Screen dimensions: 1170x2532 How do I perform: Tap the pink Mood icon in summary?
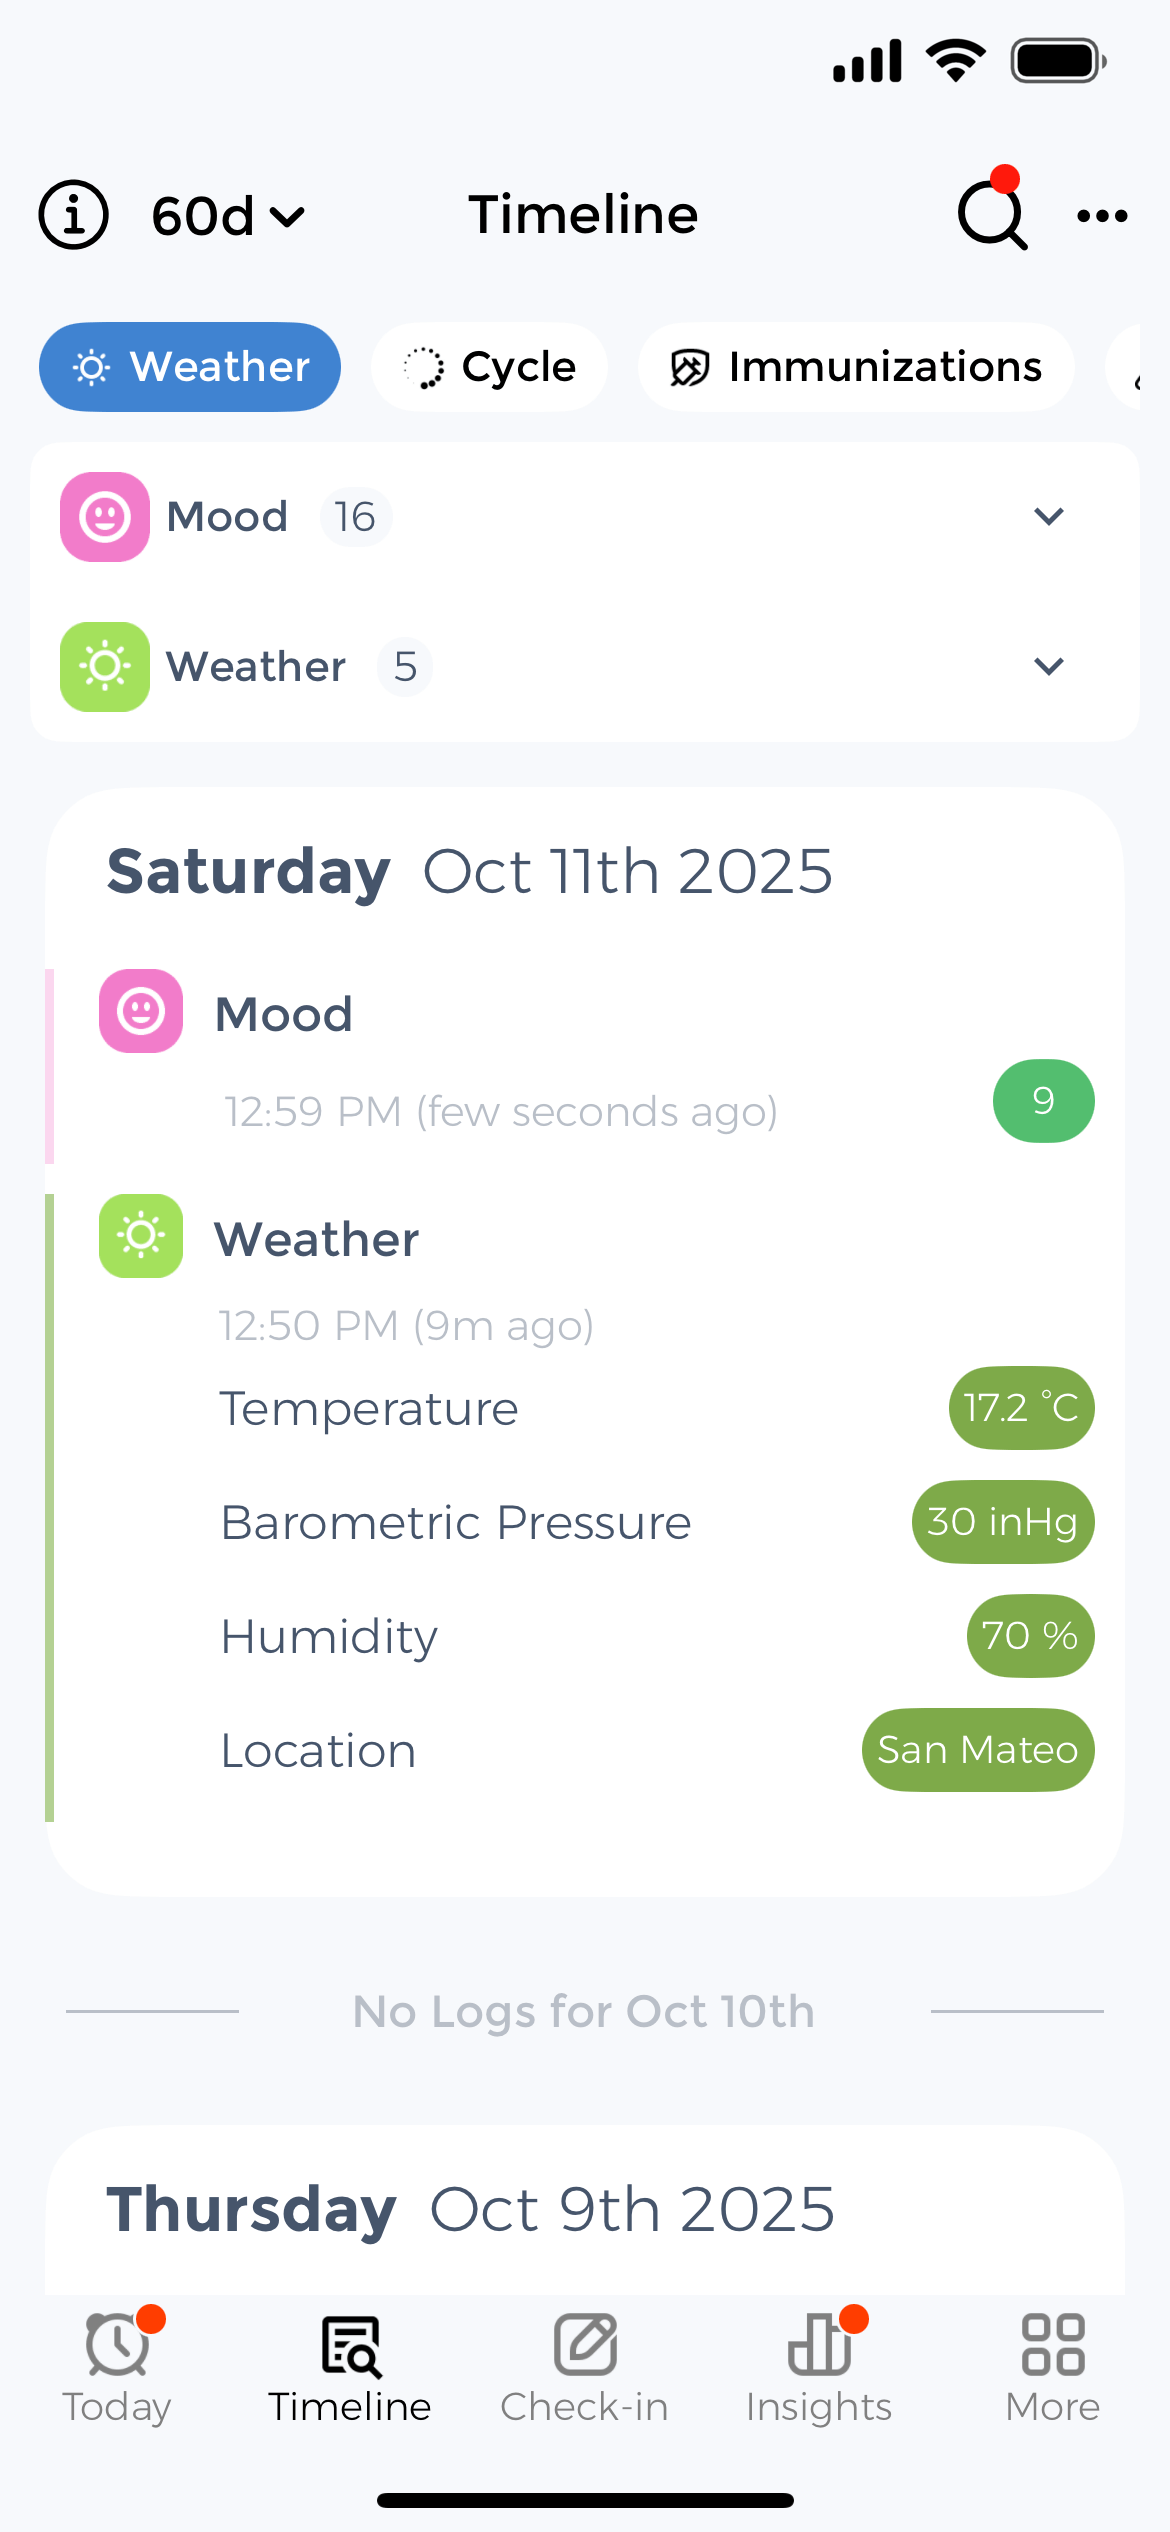tap(105, 517)
